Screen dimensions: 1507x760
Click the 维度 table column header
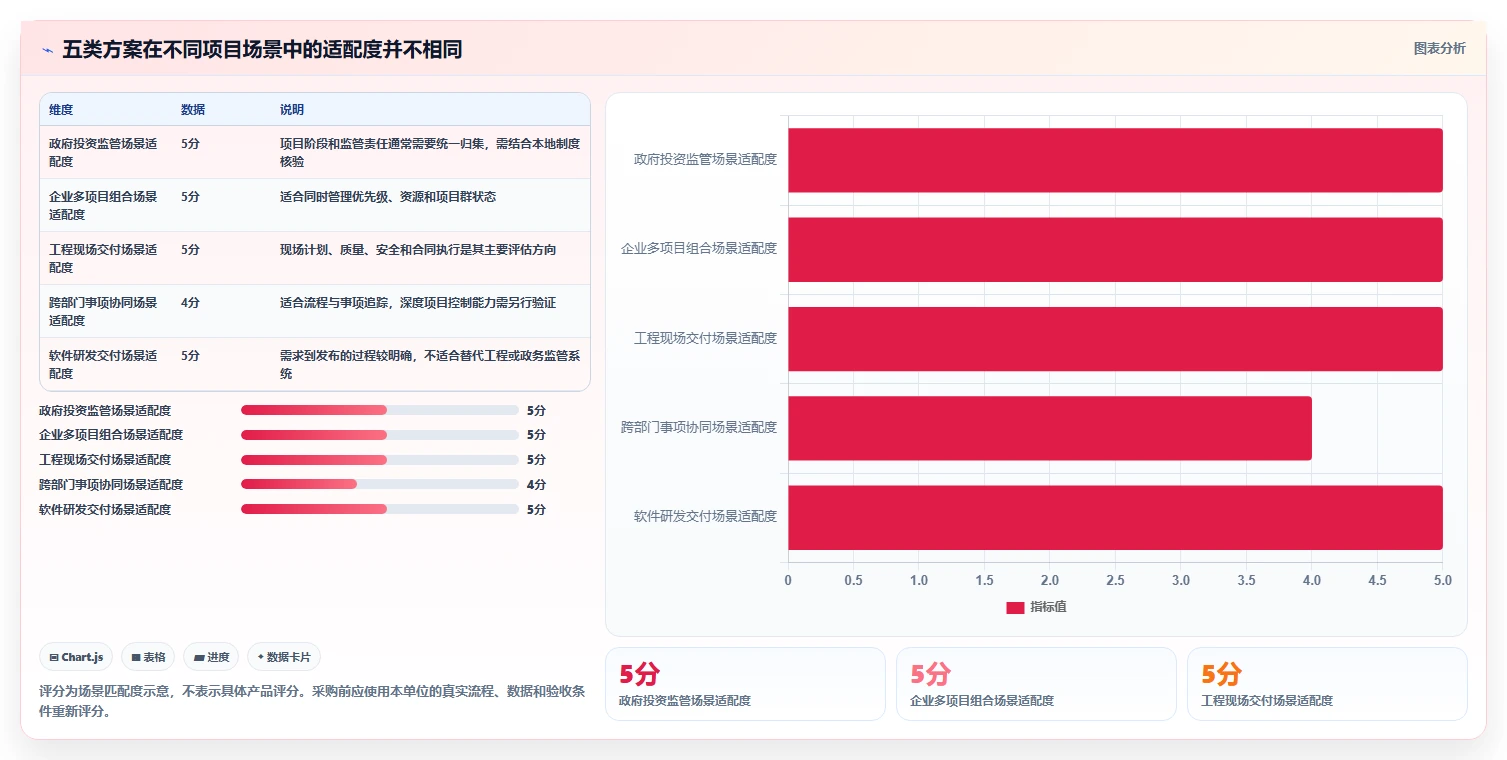[61, 109]
